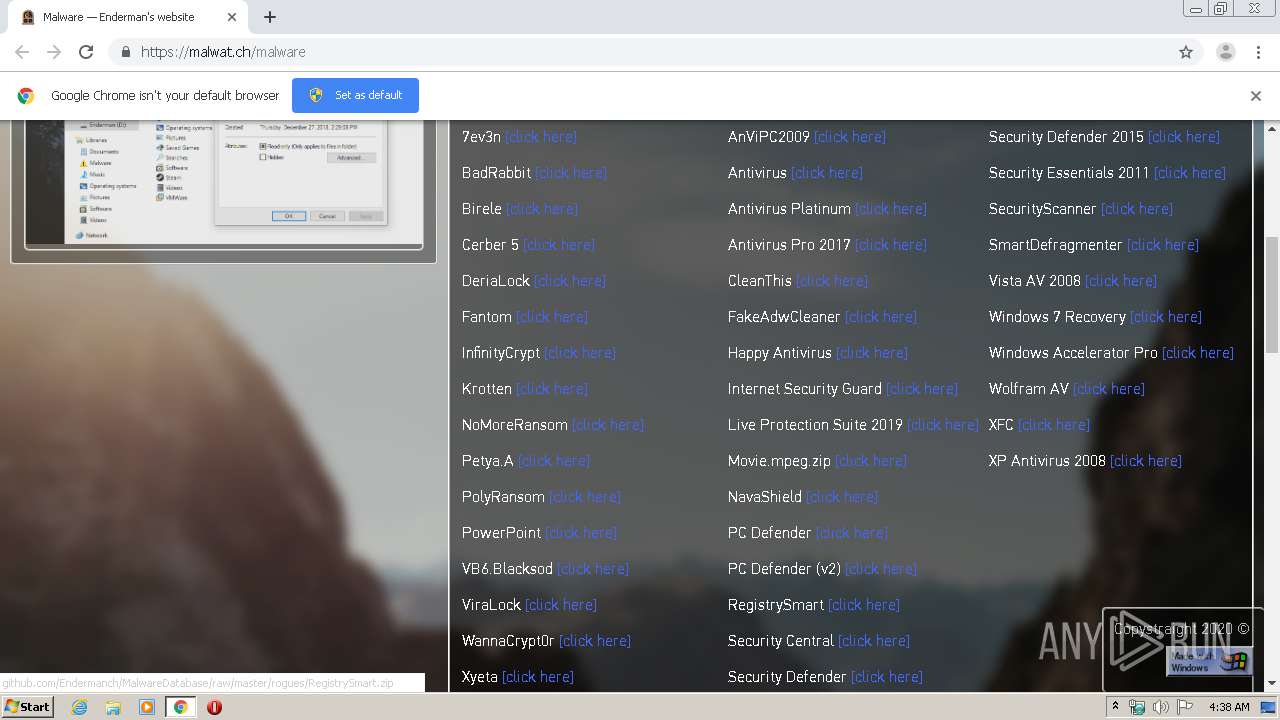Close the Malware tab
This screenshot has height=720, width=1280.
pos(232,17)
